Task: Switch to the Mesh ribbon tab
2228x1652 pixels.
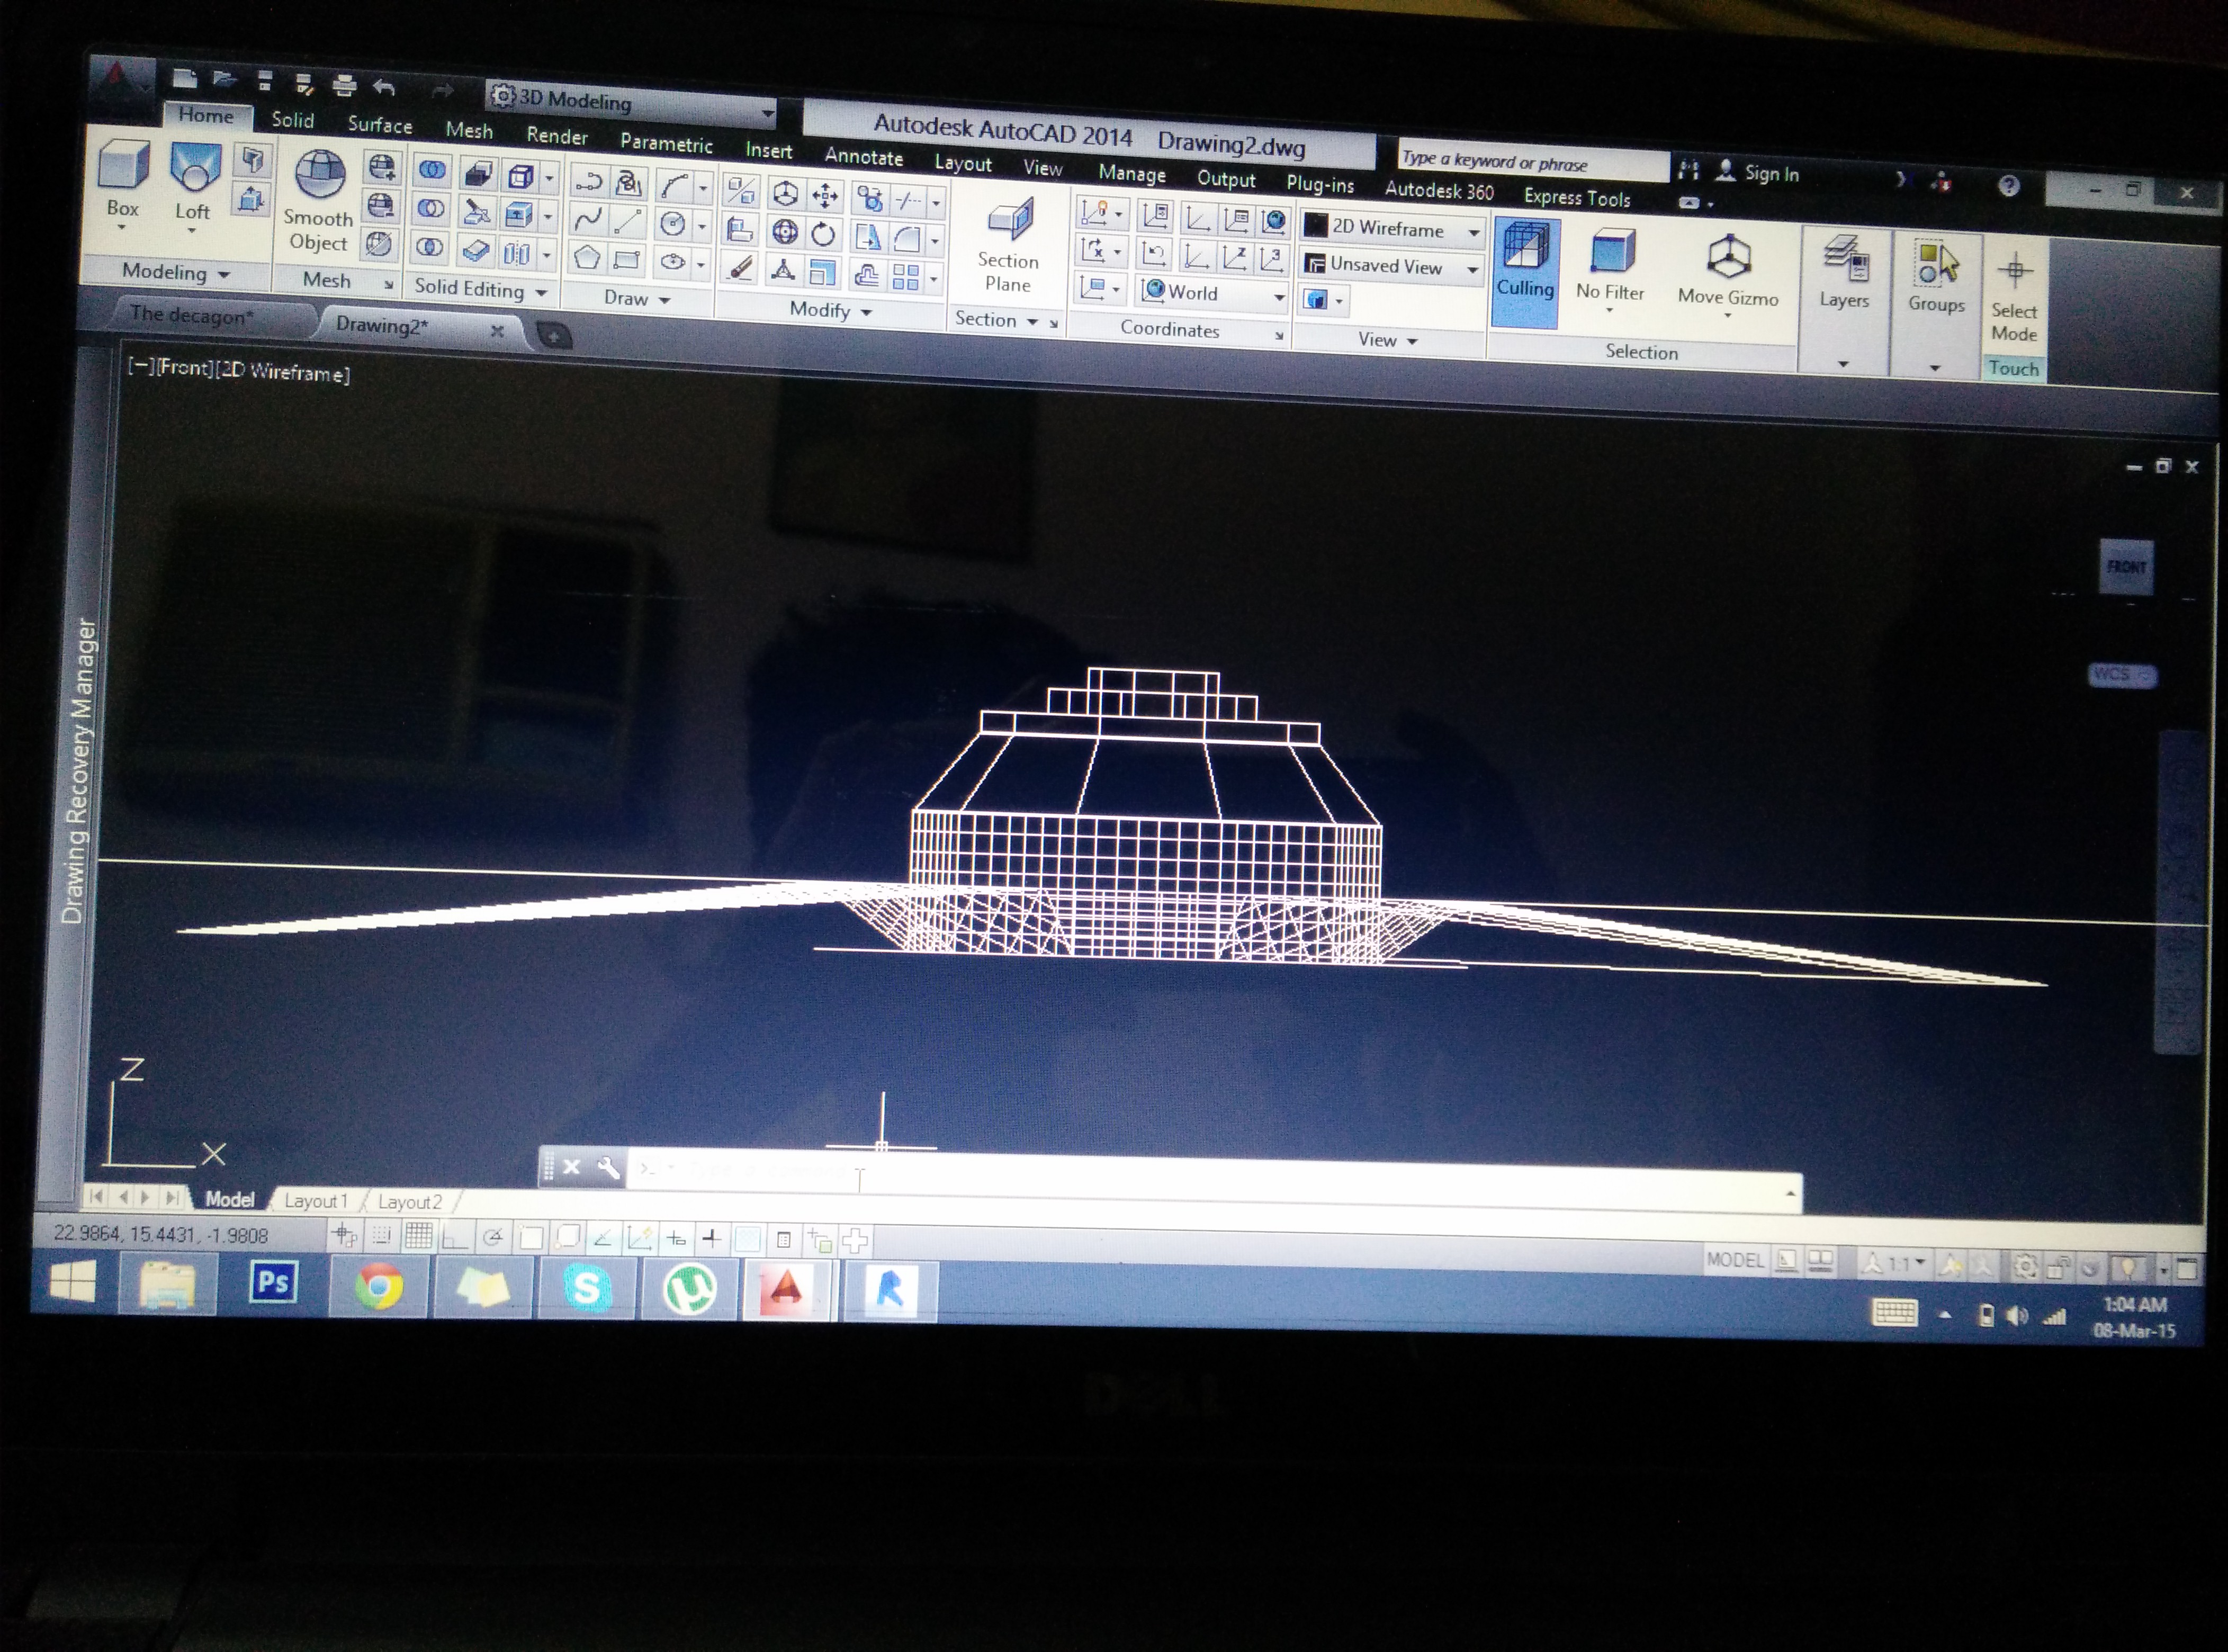Action: (x=469, y=131)
